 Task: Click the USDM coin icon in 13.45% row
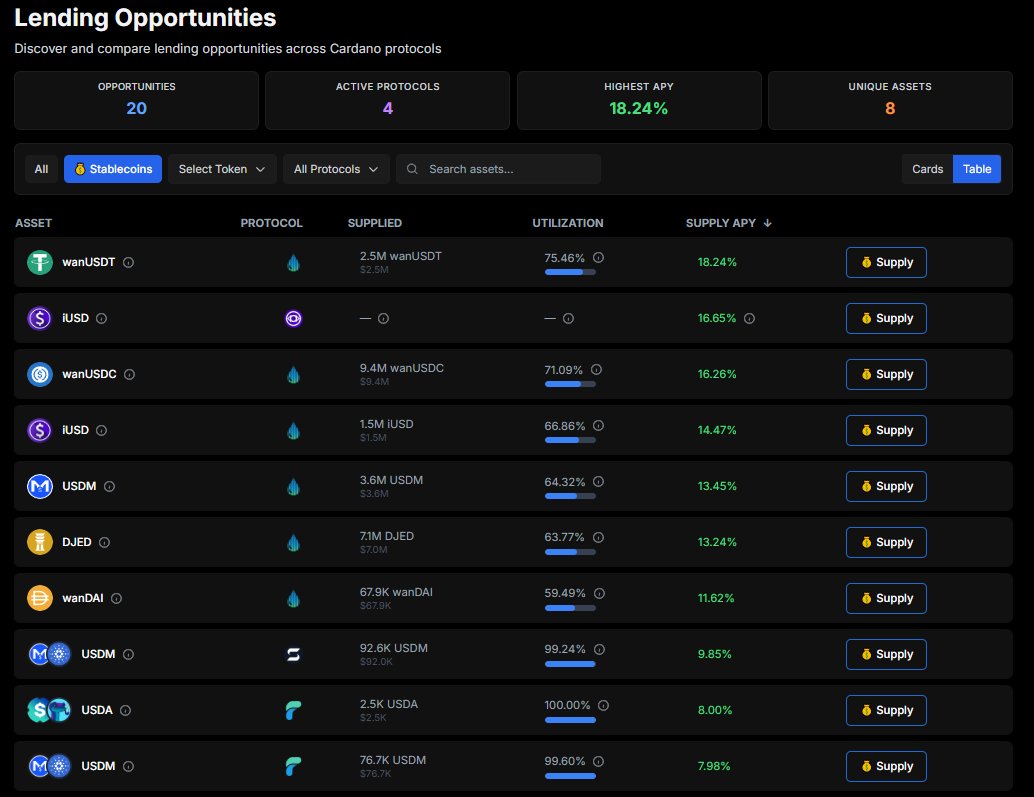point(40,487)
